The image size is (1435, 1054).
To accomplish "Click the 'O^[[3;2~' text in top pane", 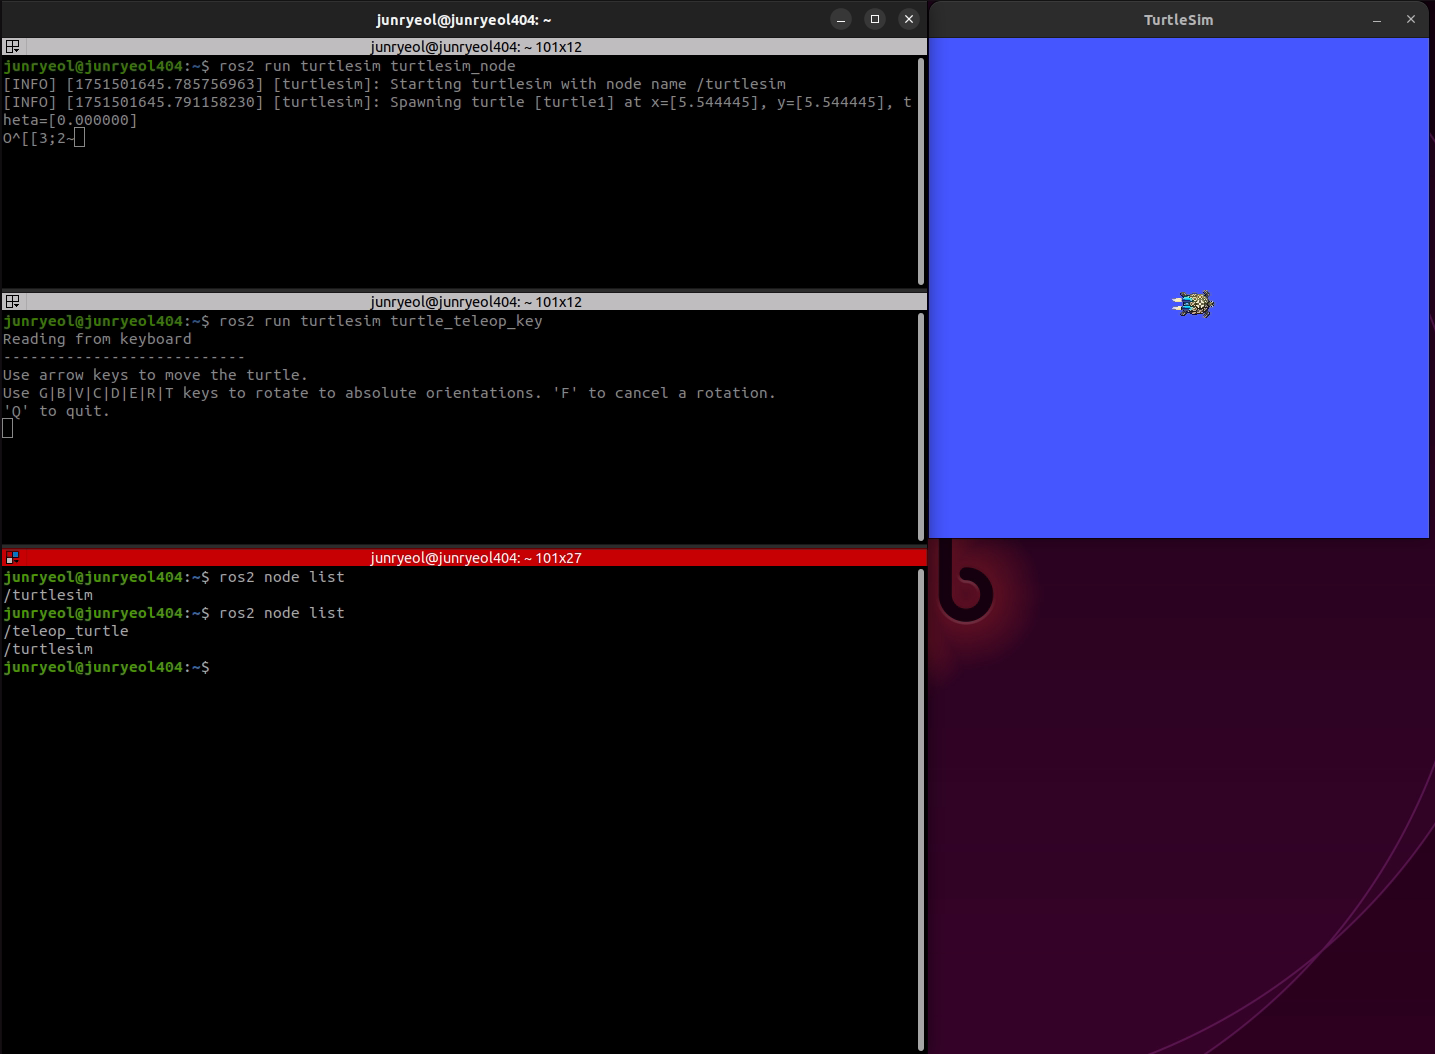I will click(x=38, y=138).
